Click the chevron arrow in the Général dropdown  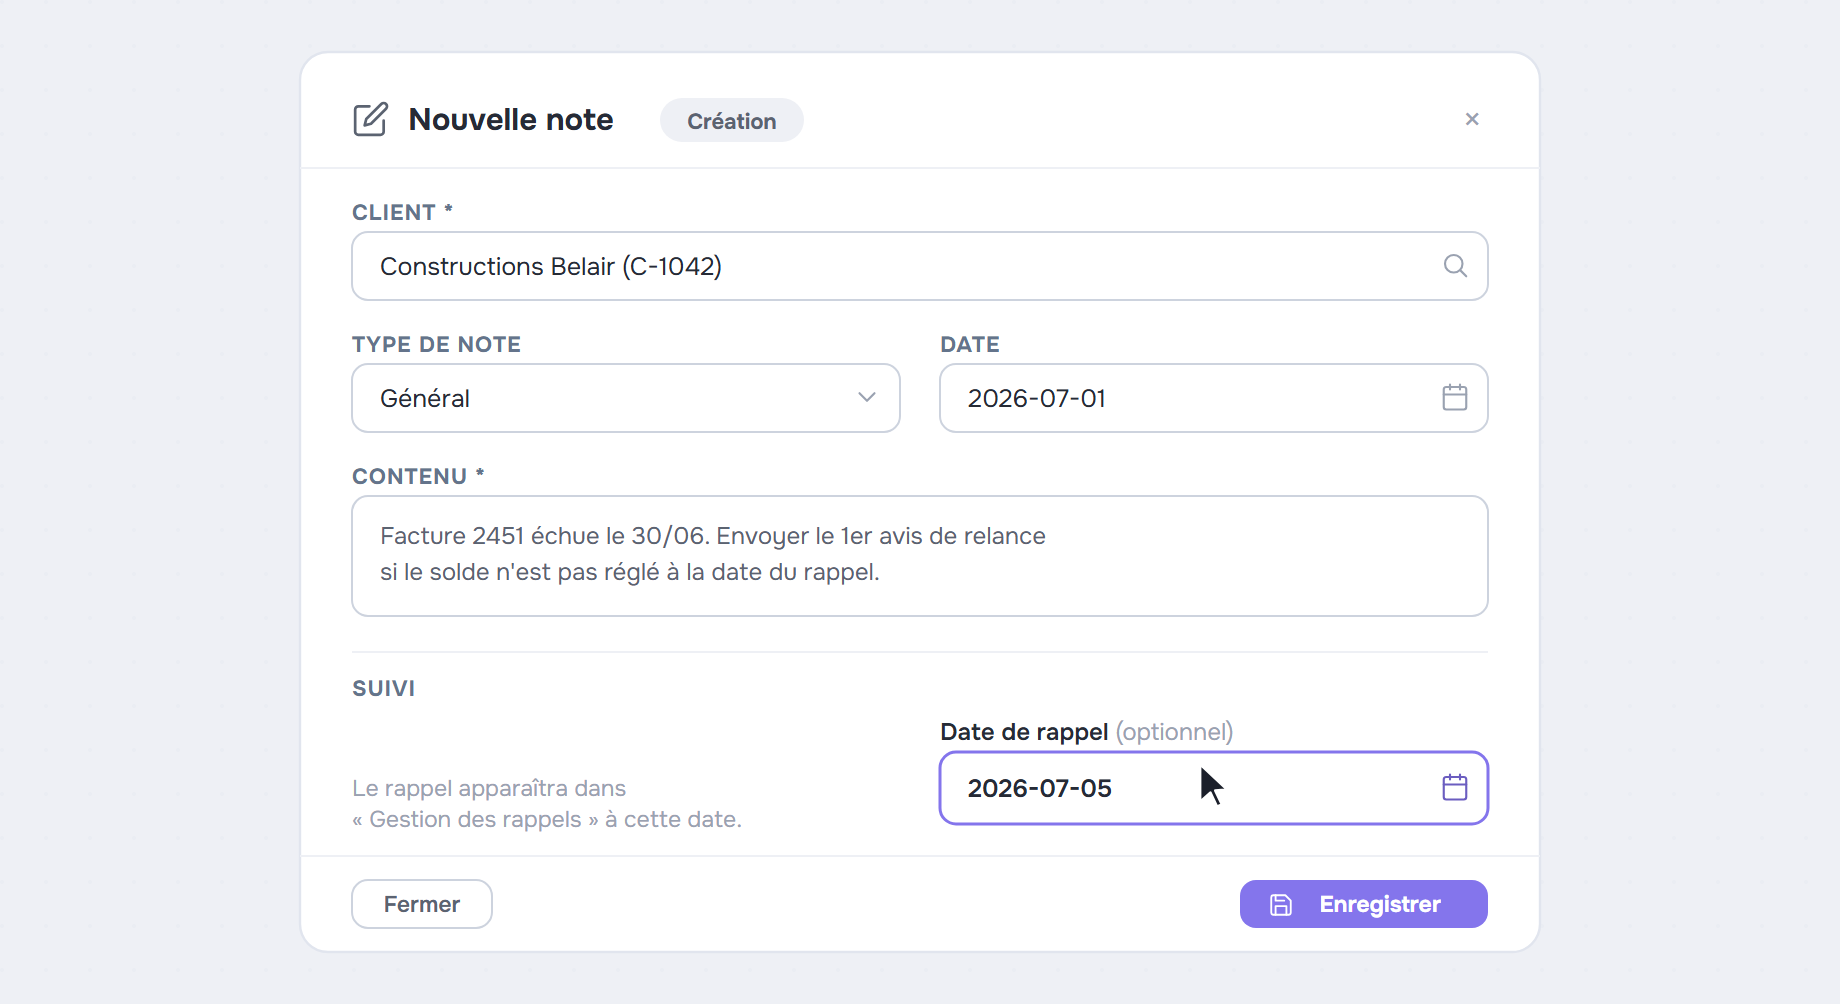tap(867, 398)
